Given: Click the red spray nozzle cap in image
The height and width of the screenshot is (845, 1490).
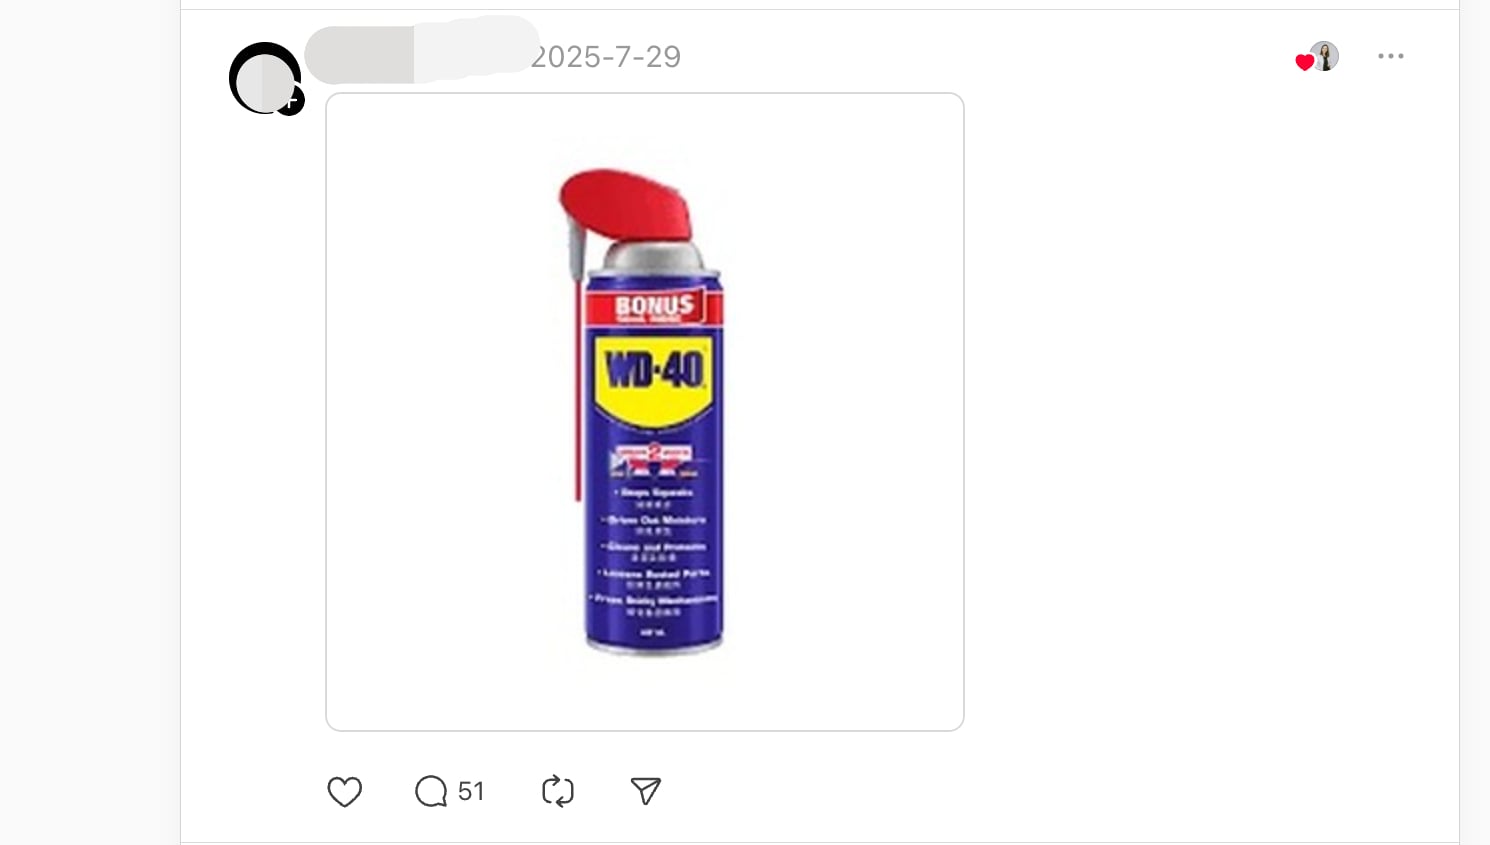Looking at the screenshot, I should pos(627,204).
